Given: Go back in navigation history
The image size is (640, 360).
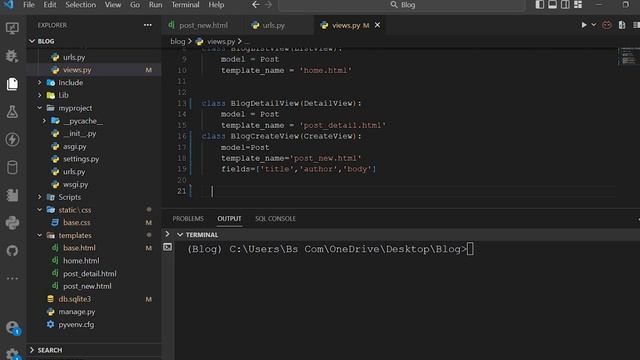Looking at the screenshot, I should tap(256, 4).
